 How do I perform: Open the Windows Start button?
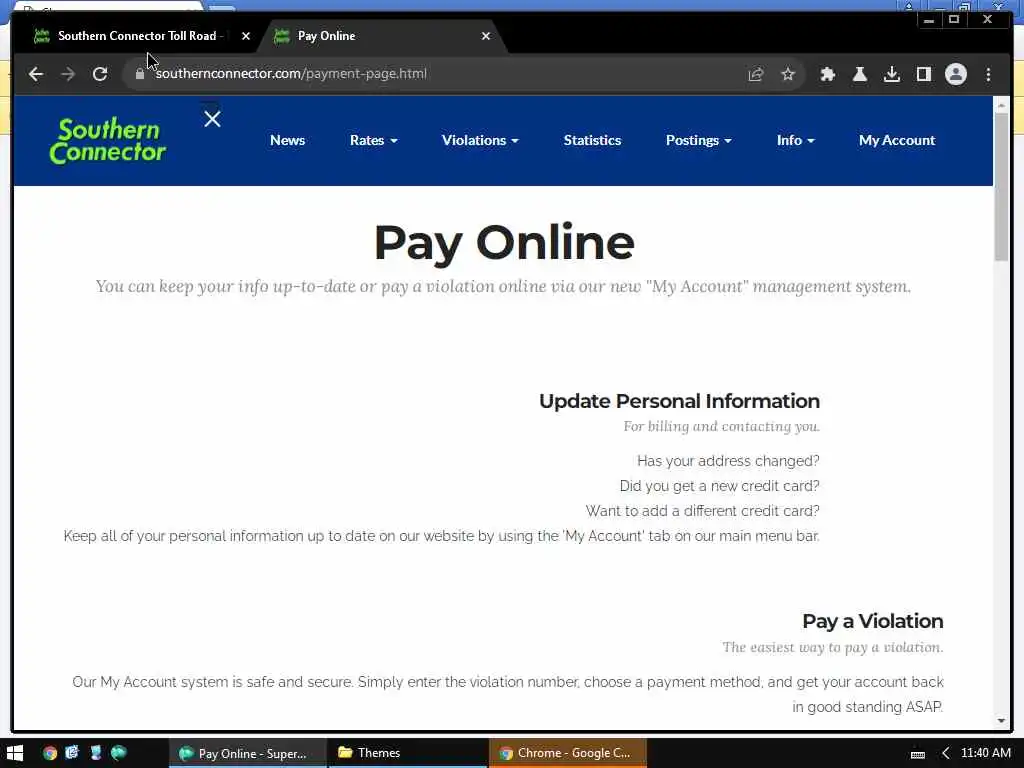click(x=14, y=753)
